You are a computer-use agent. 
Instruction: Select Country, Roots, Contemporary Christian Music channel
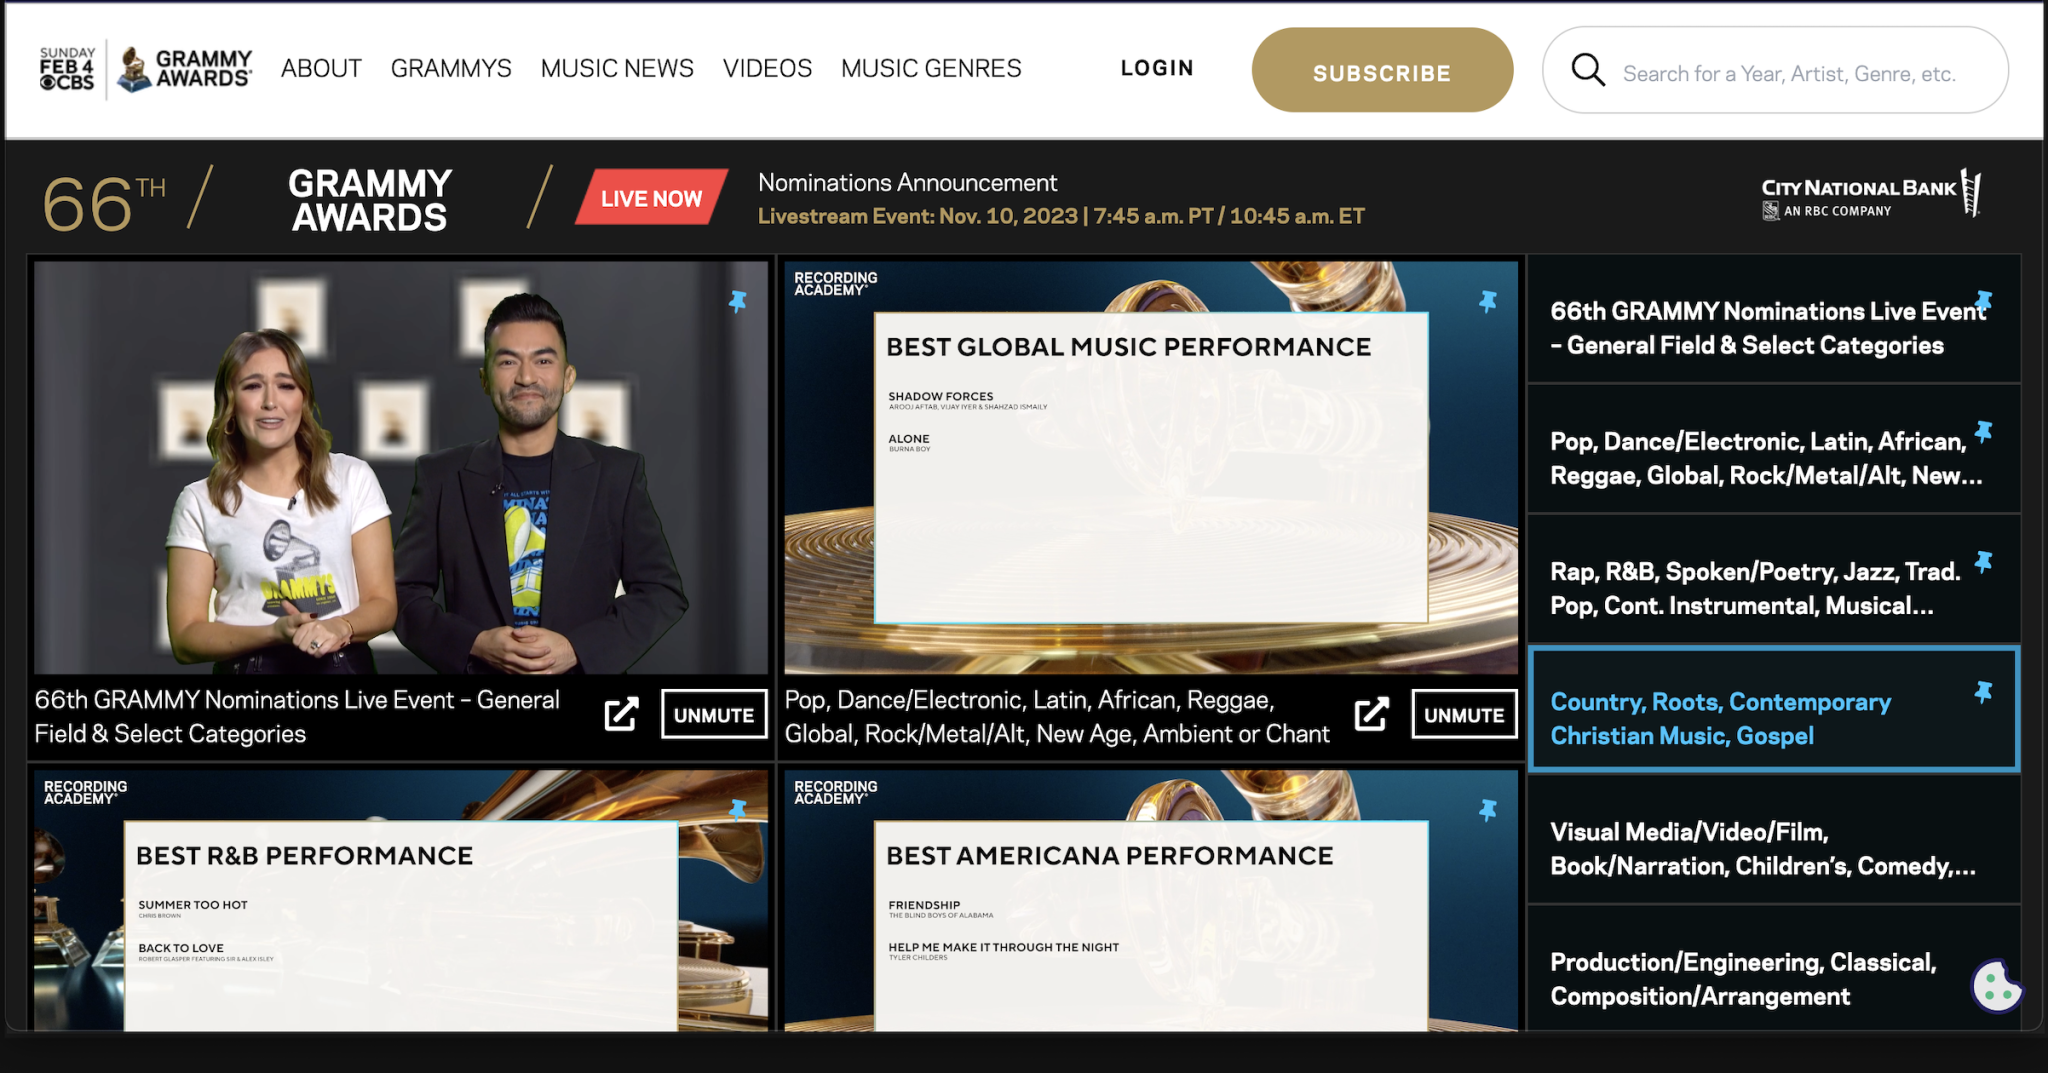[x=1774, y=709]
